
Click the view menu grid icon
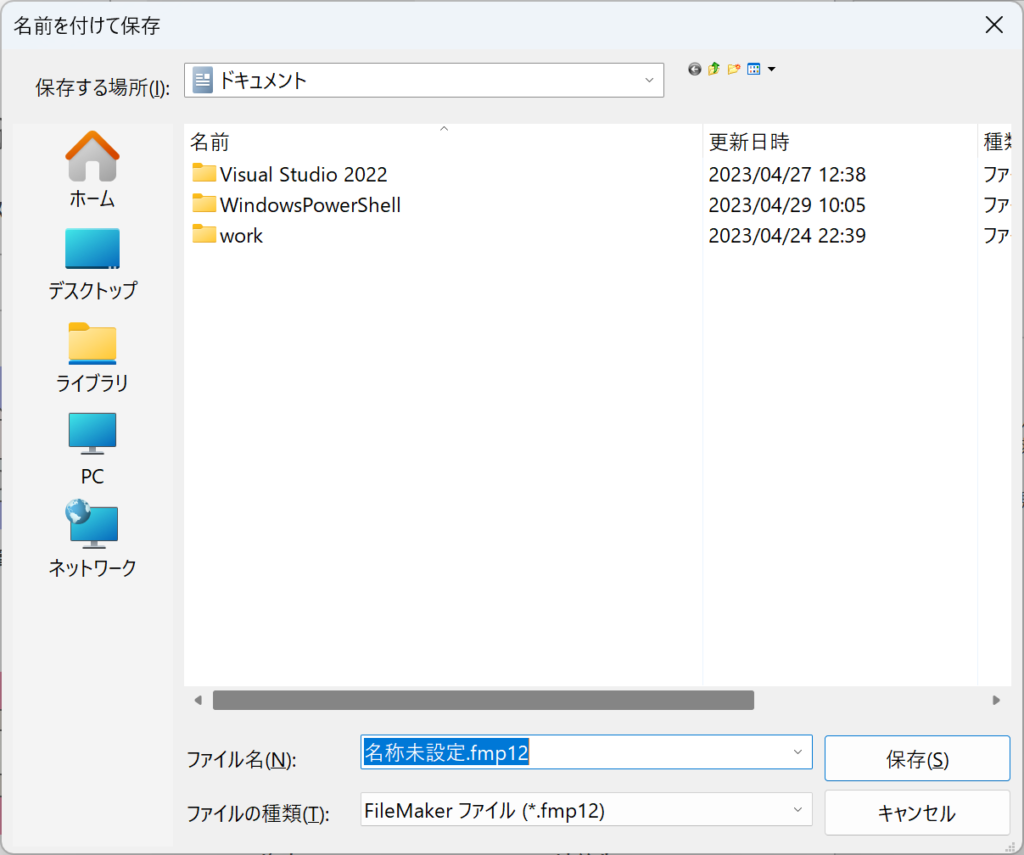pyautogui.click(x=754, y=69)
